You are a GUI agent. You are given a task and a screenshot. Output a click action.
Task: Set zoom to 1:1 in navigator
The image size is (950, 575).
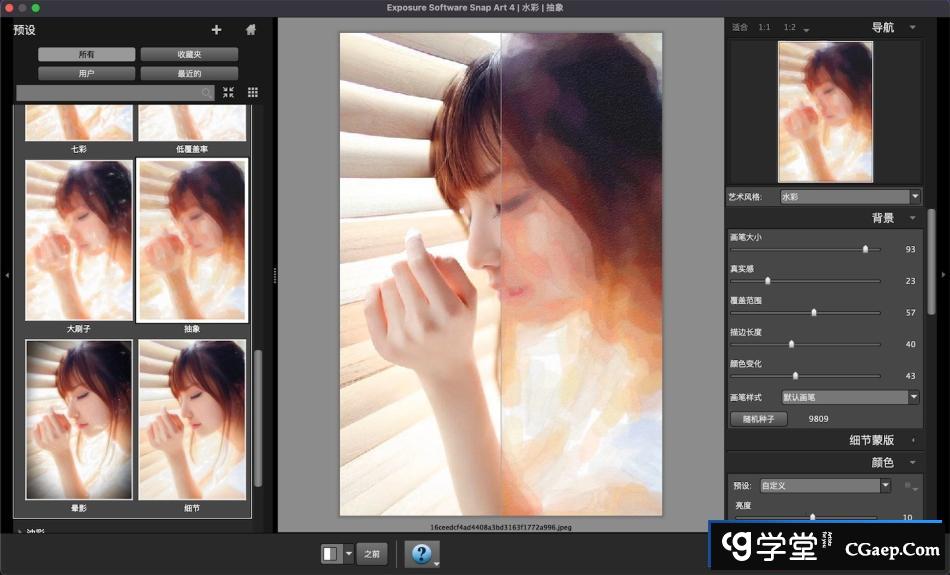tap(764, 28)
